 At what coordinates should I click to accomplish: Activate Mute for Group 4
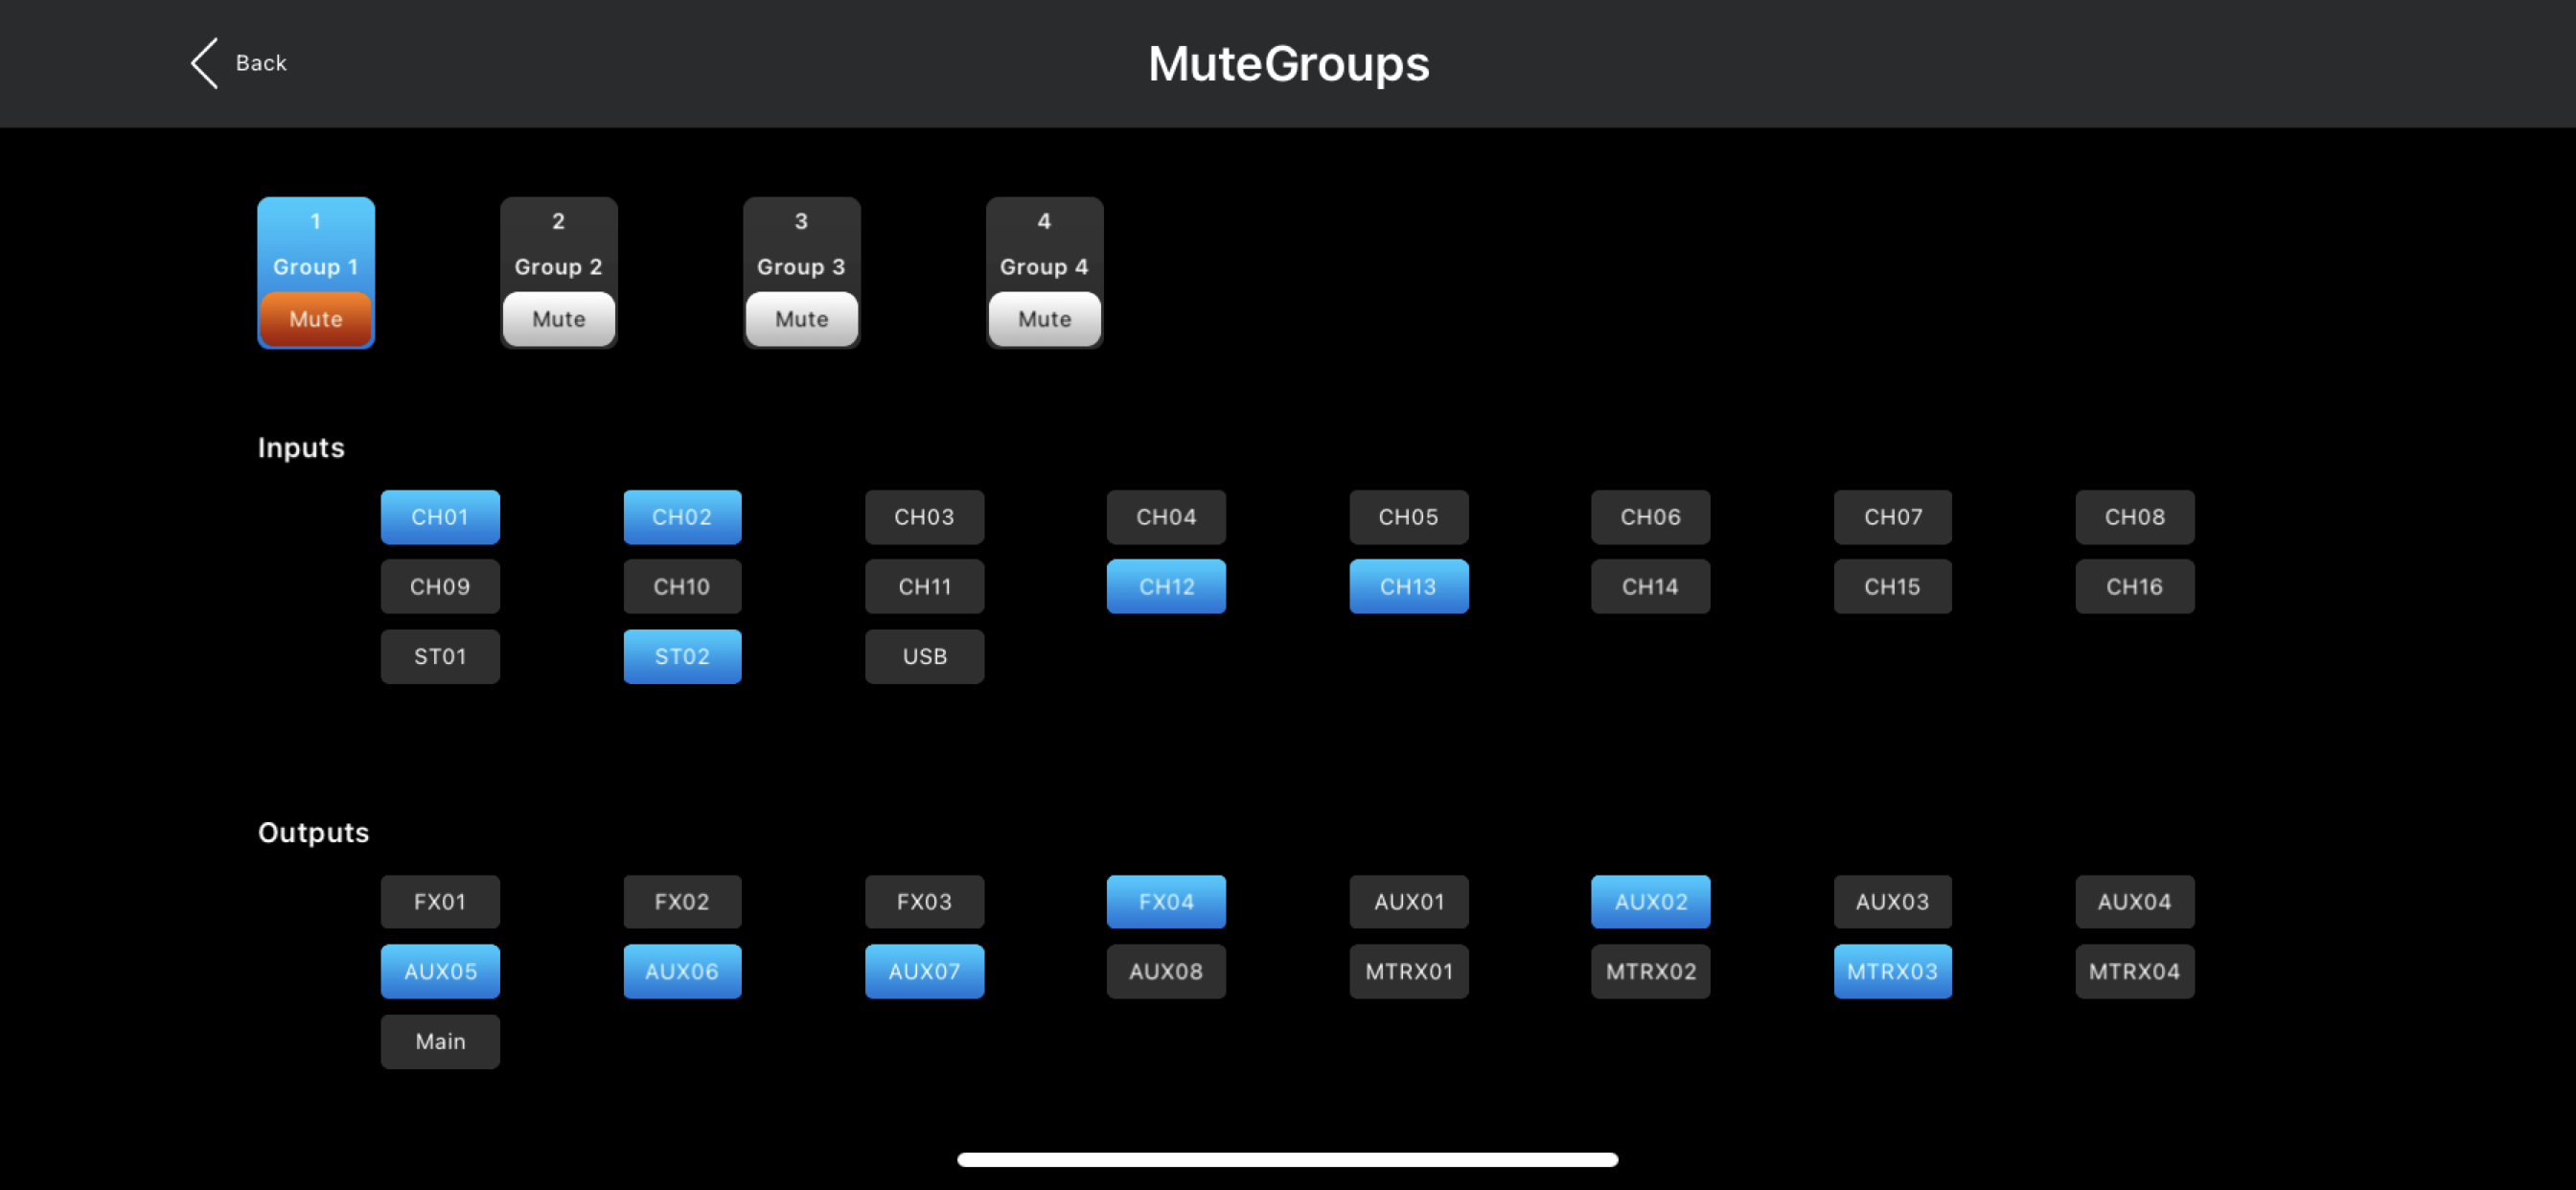pos(1044,319)
